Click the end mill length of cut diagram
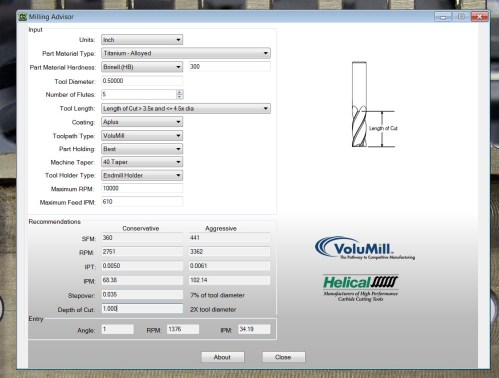The height and width of the screenshot is (378, 499). (374, 105)
